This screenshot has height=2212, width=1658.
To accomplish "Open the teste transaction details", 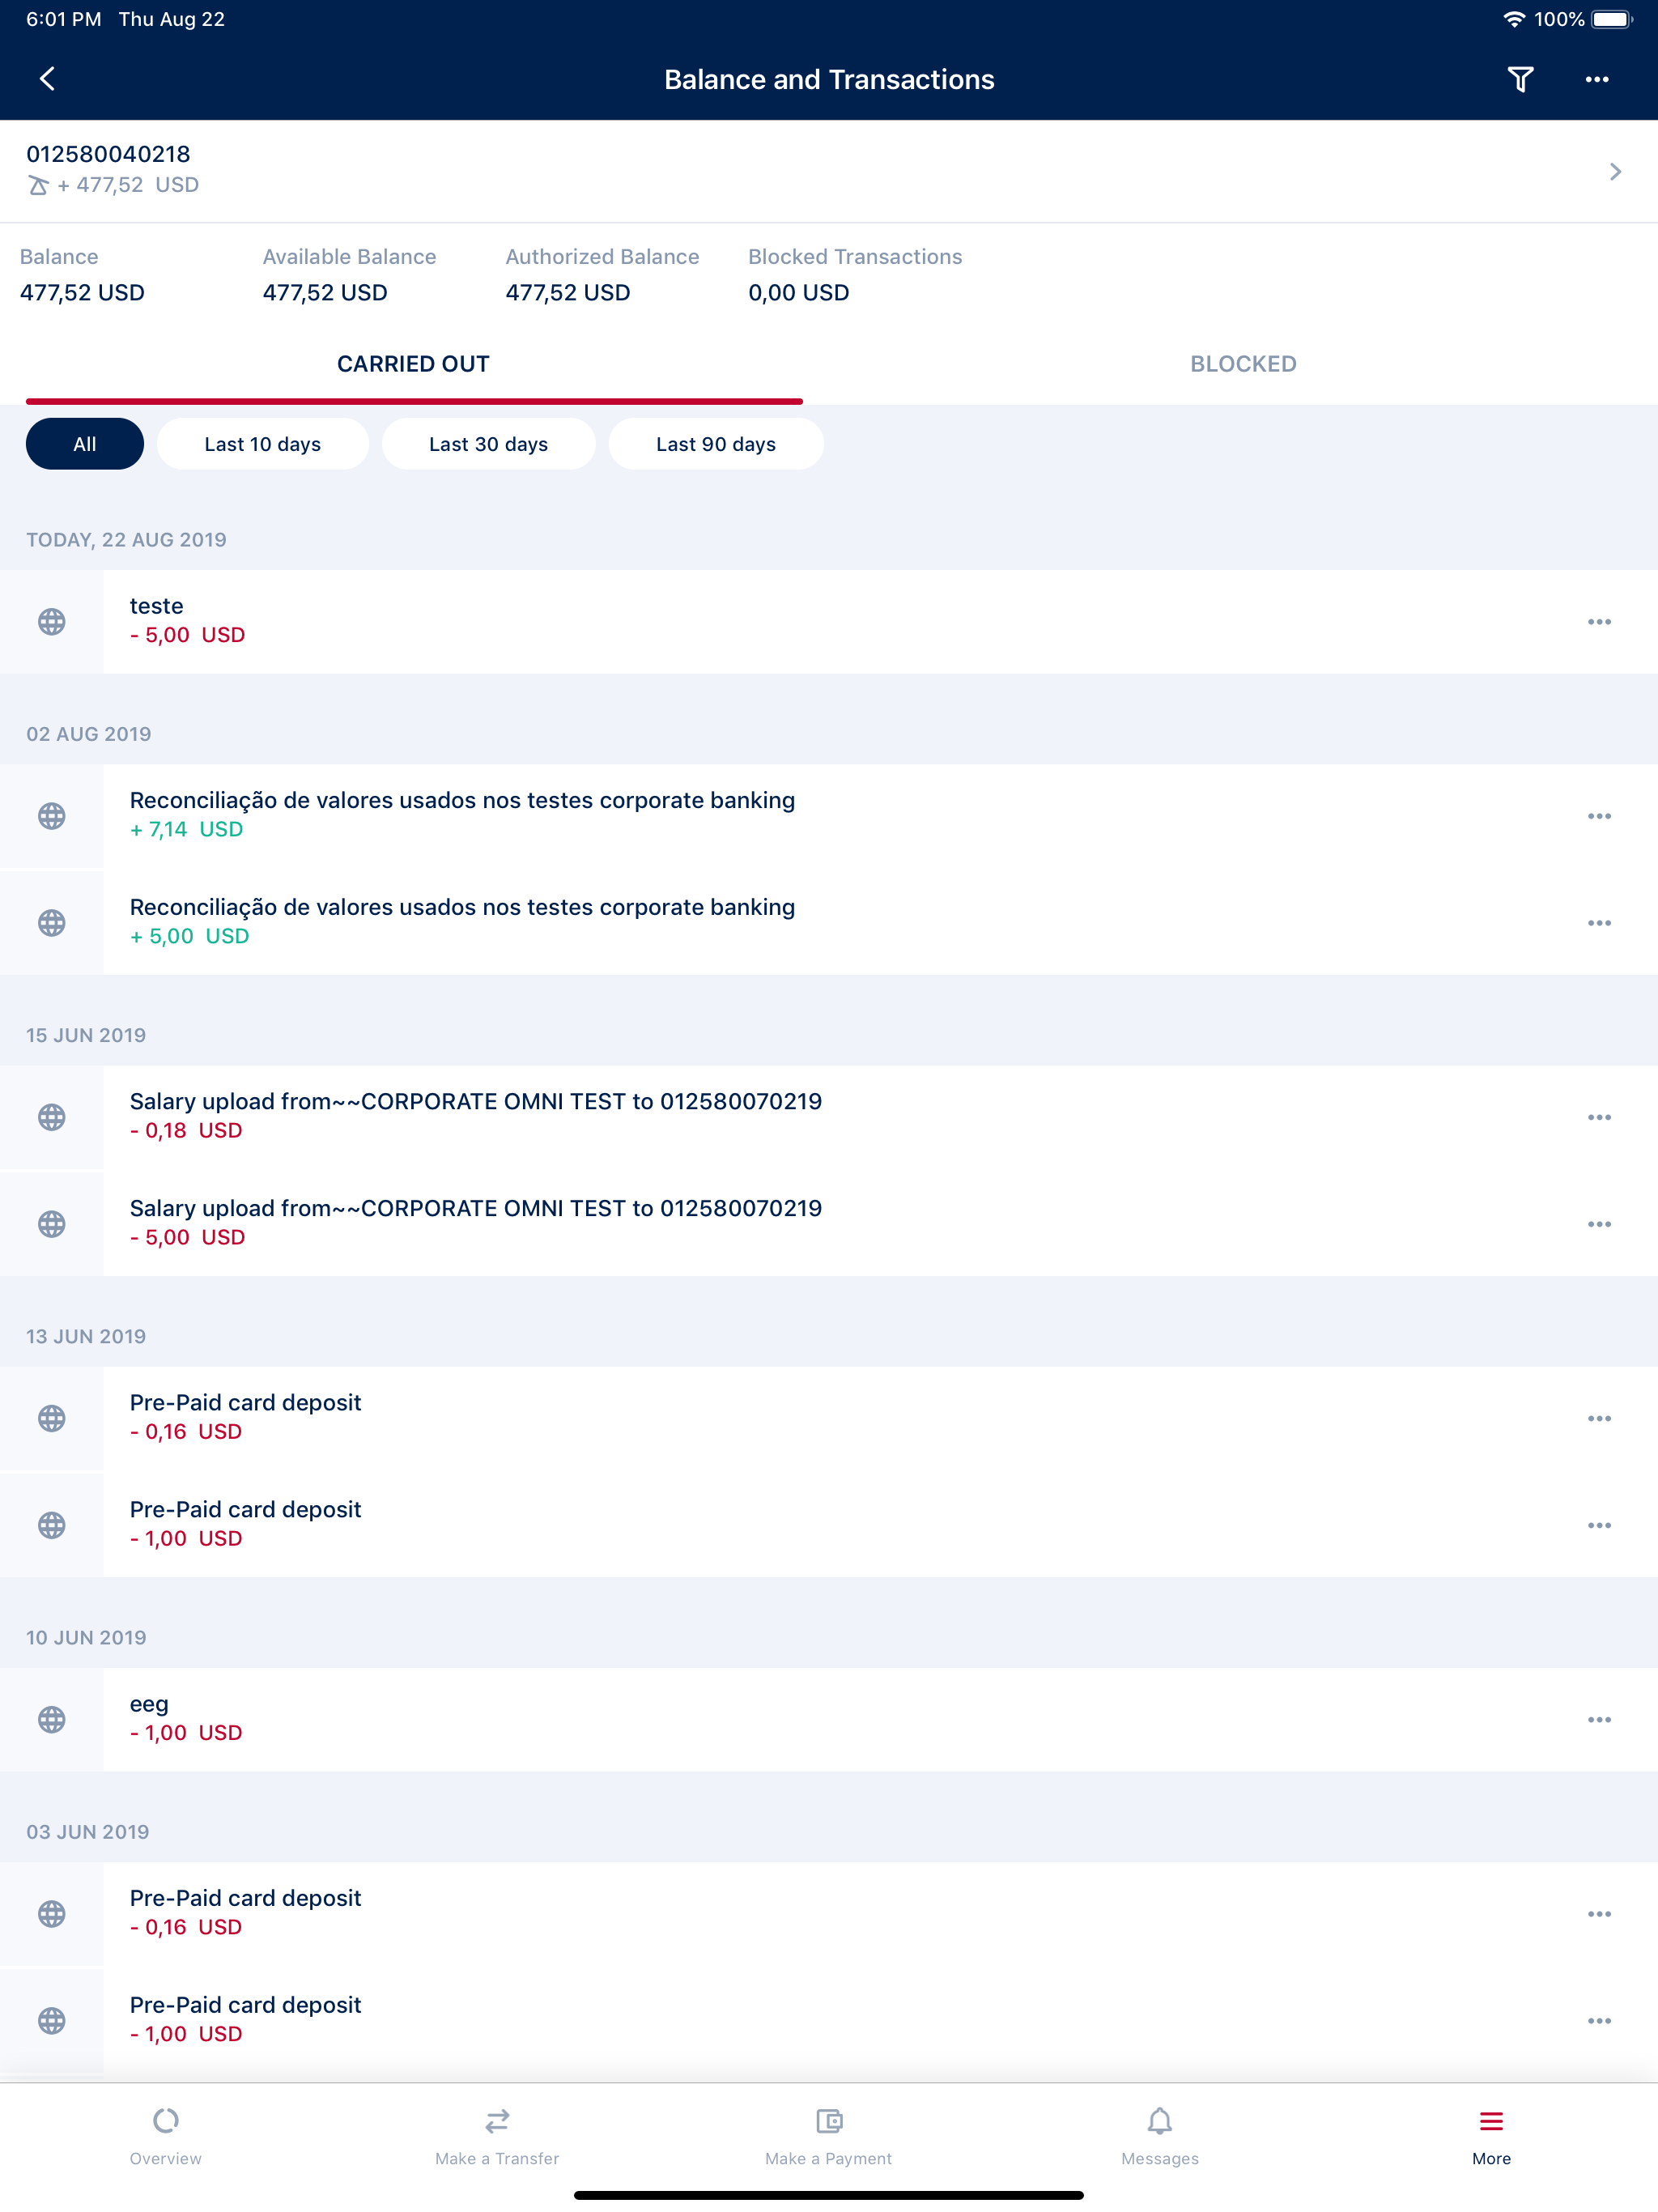I will tap(829, 622).
